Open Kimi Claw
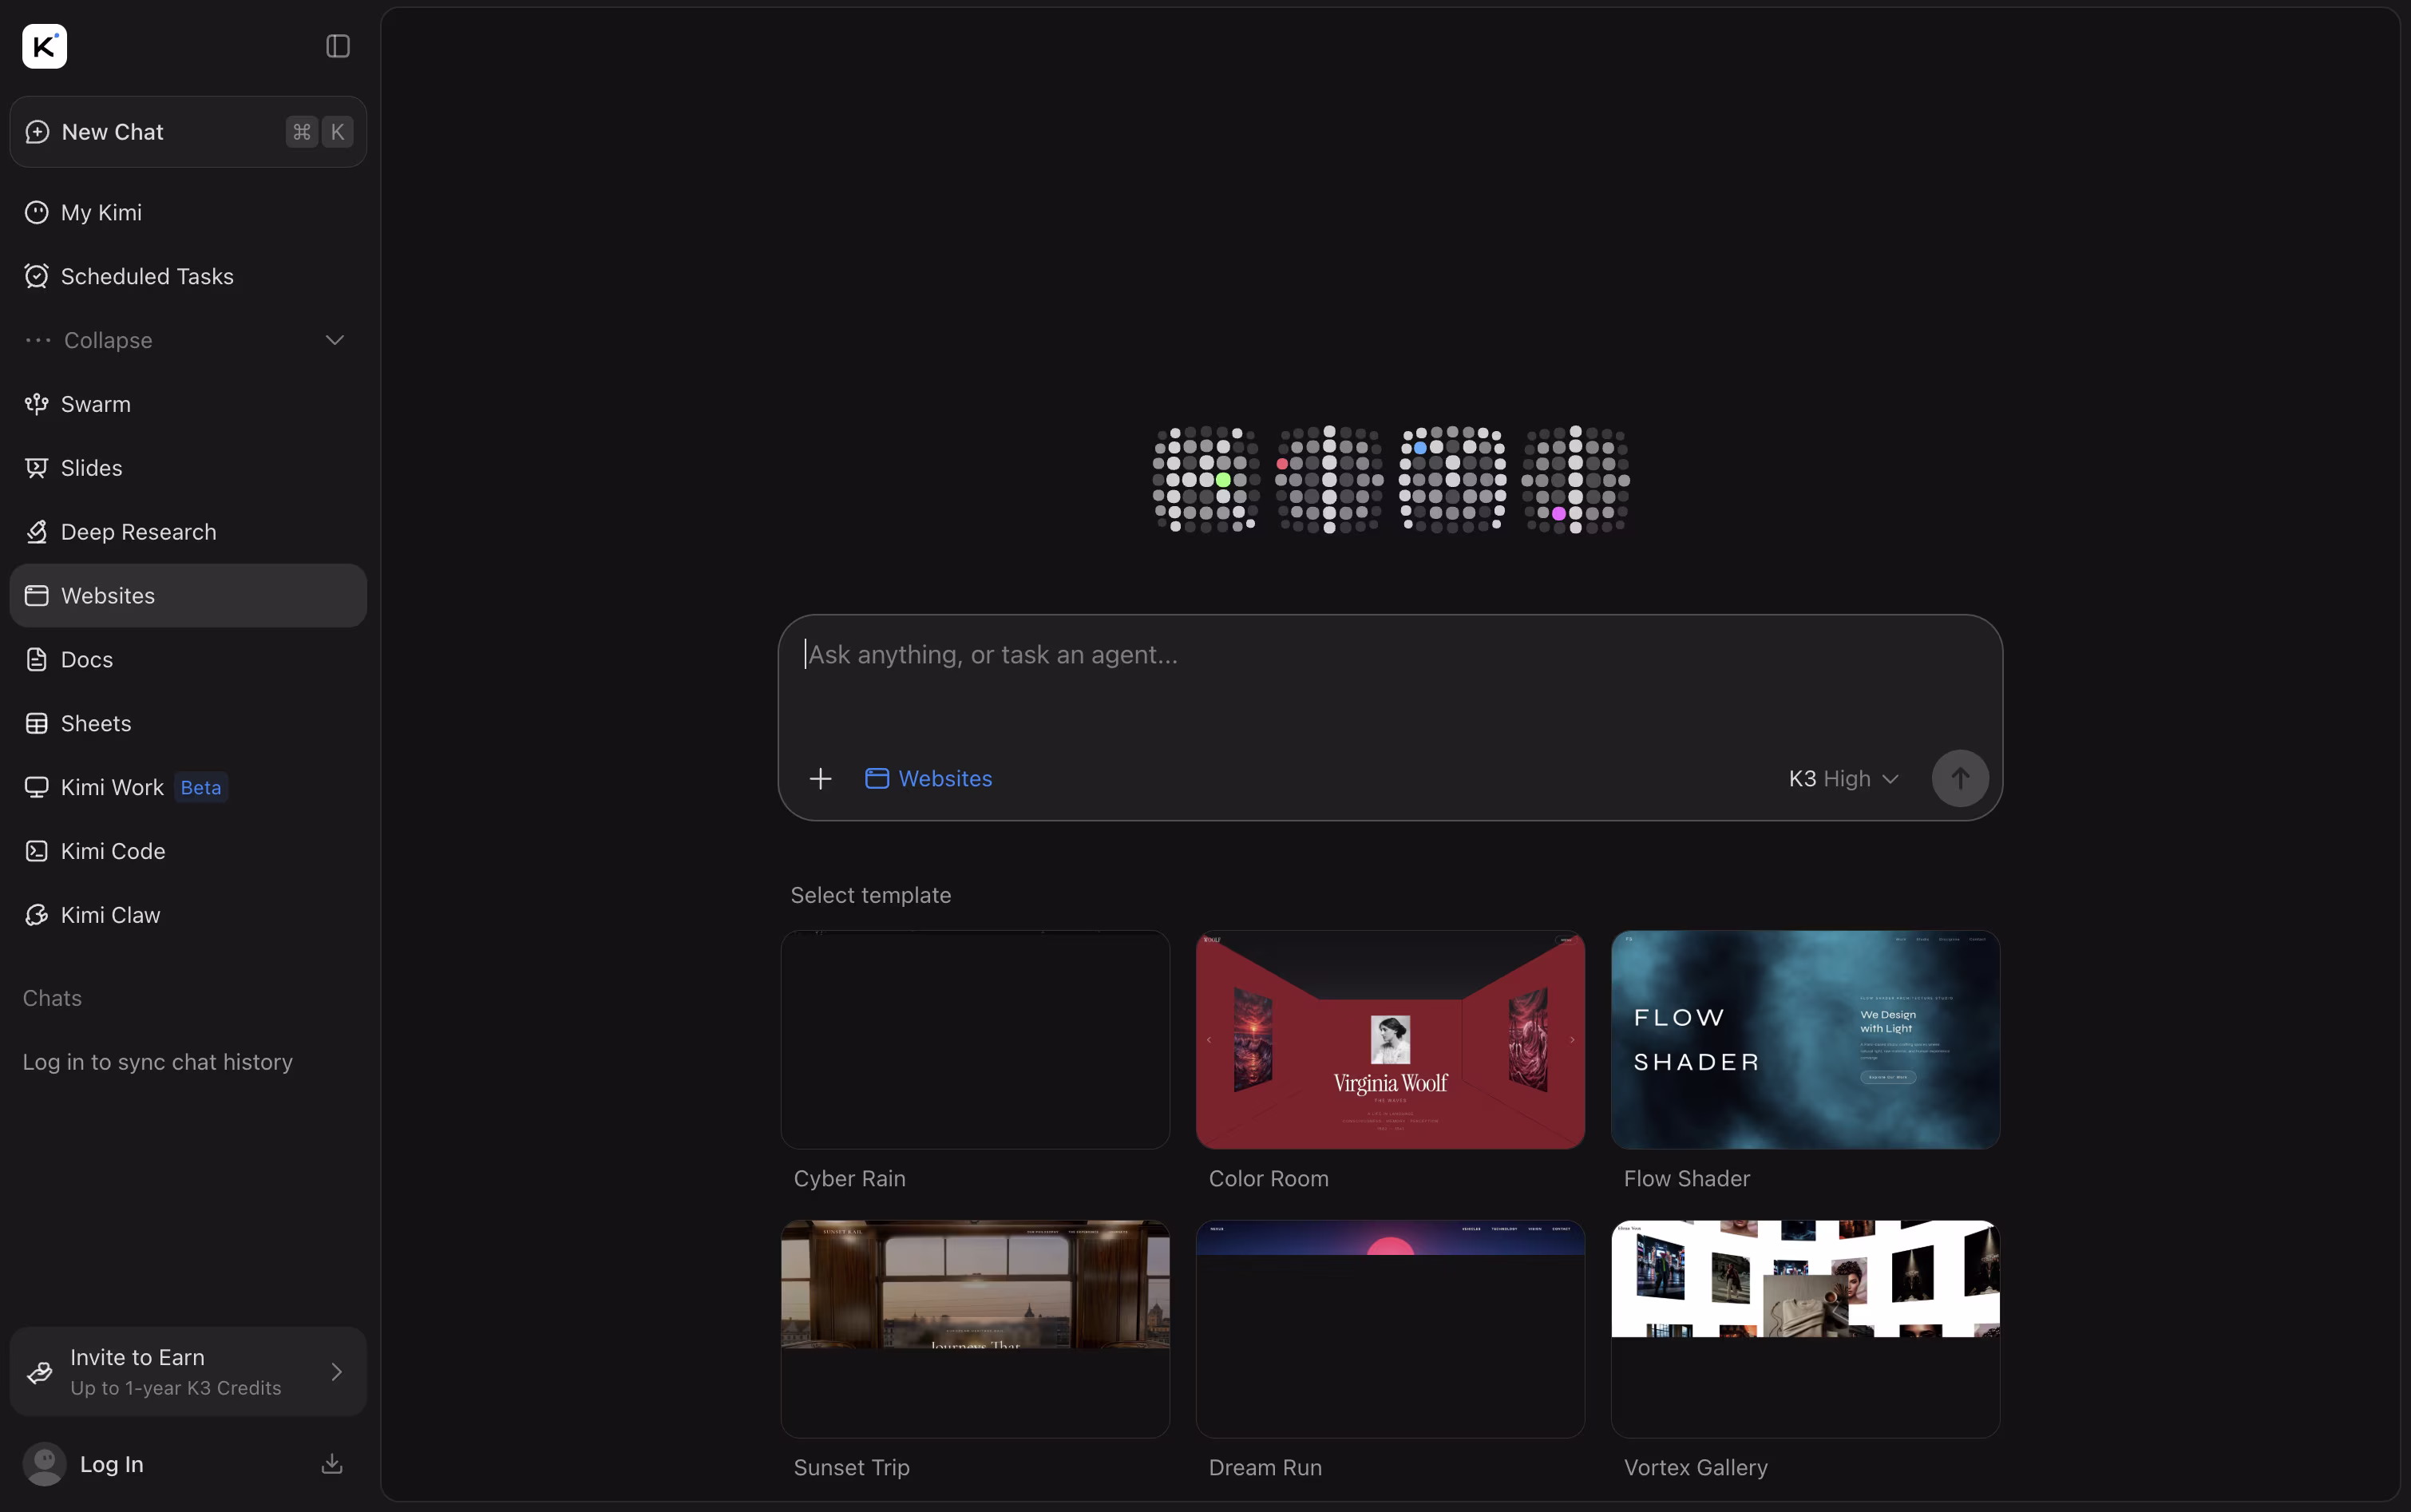This screenshot has height=1512, width=2411. click(x=188, y=916)
